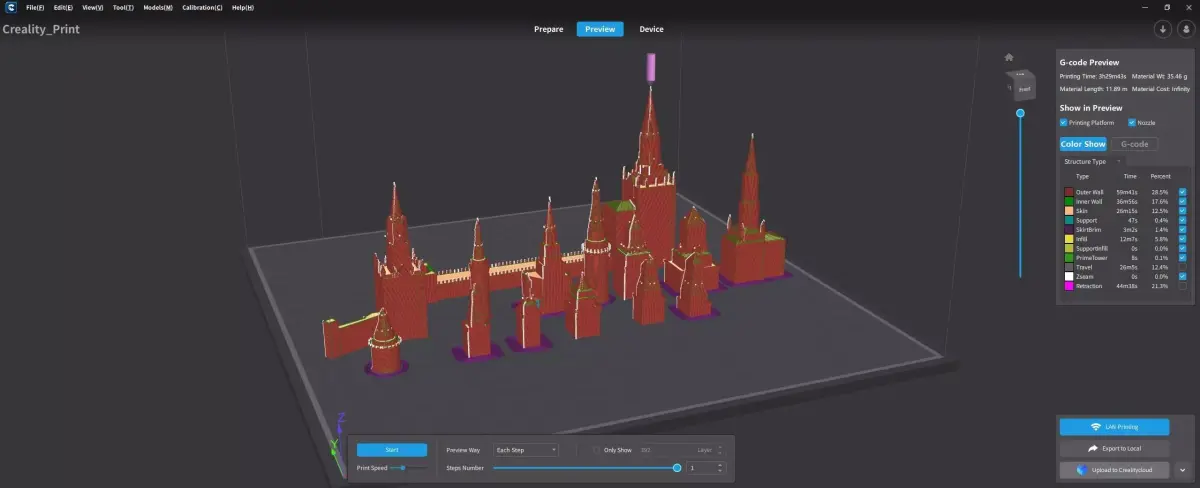
Task: Click Export to Local button
Action: click(x=1114, y=449)
